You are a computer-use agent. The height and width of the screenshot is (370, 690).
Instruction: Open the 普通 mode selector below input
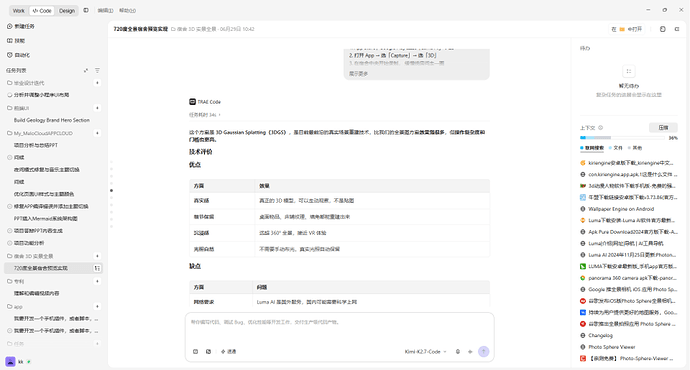point(228,352)
